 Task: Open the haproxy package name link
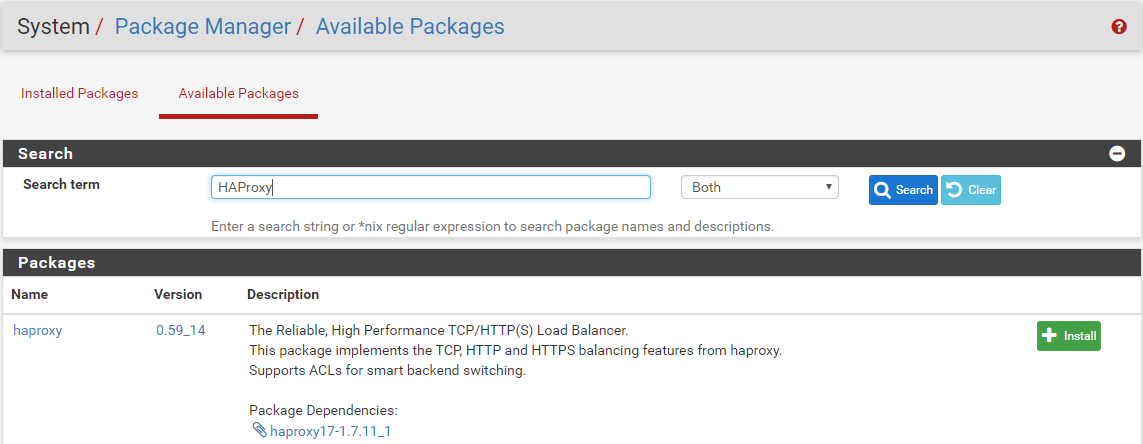coord(37,330)
